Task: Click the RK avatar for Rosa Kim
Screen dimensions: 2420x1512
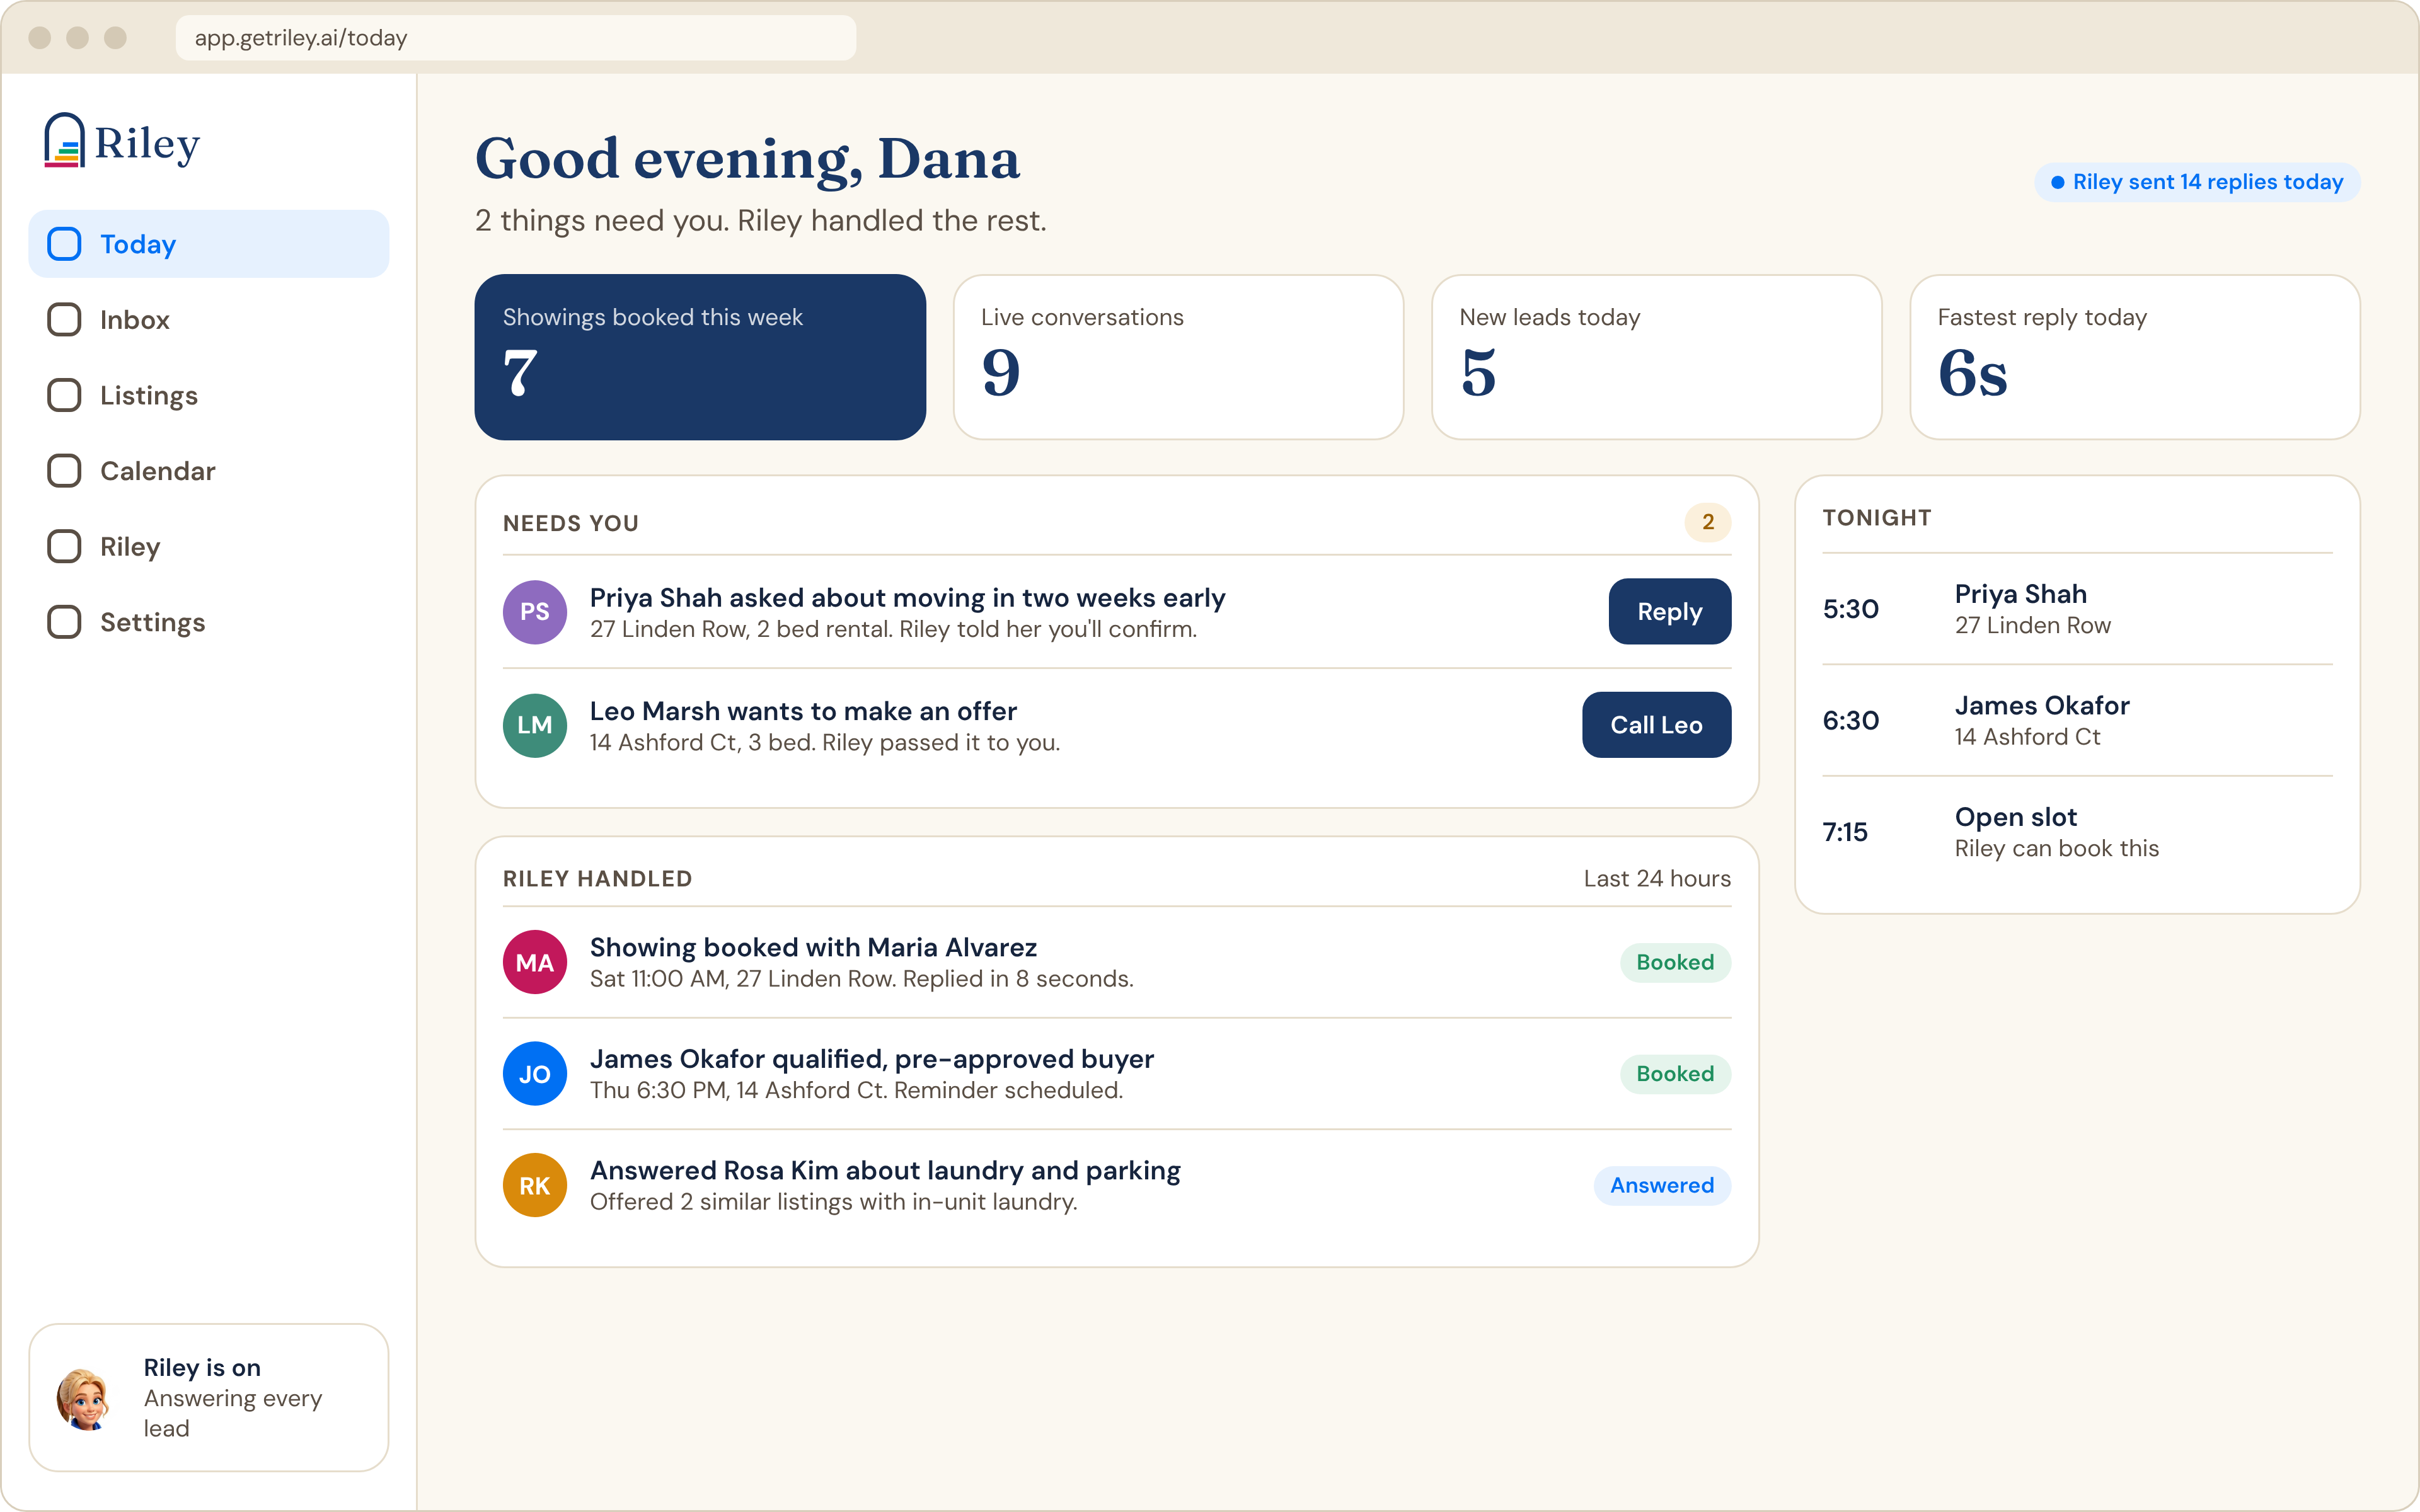Action: pos(535,1185)
